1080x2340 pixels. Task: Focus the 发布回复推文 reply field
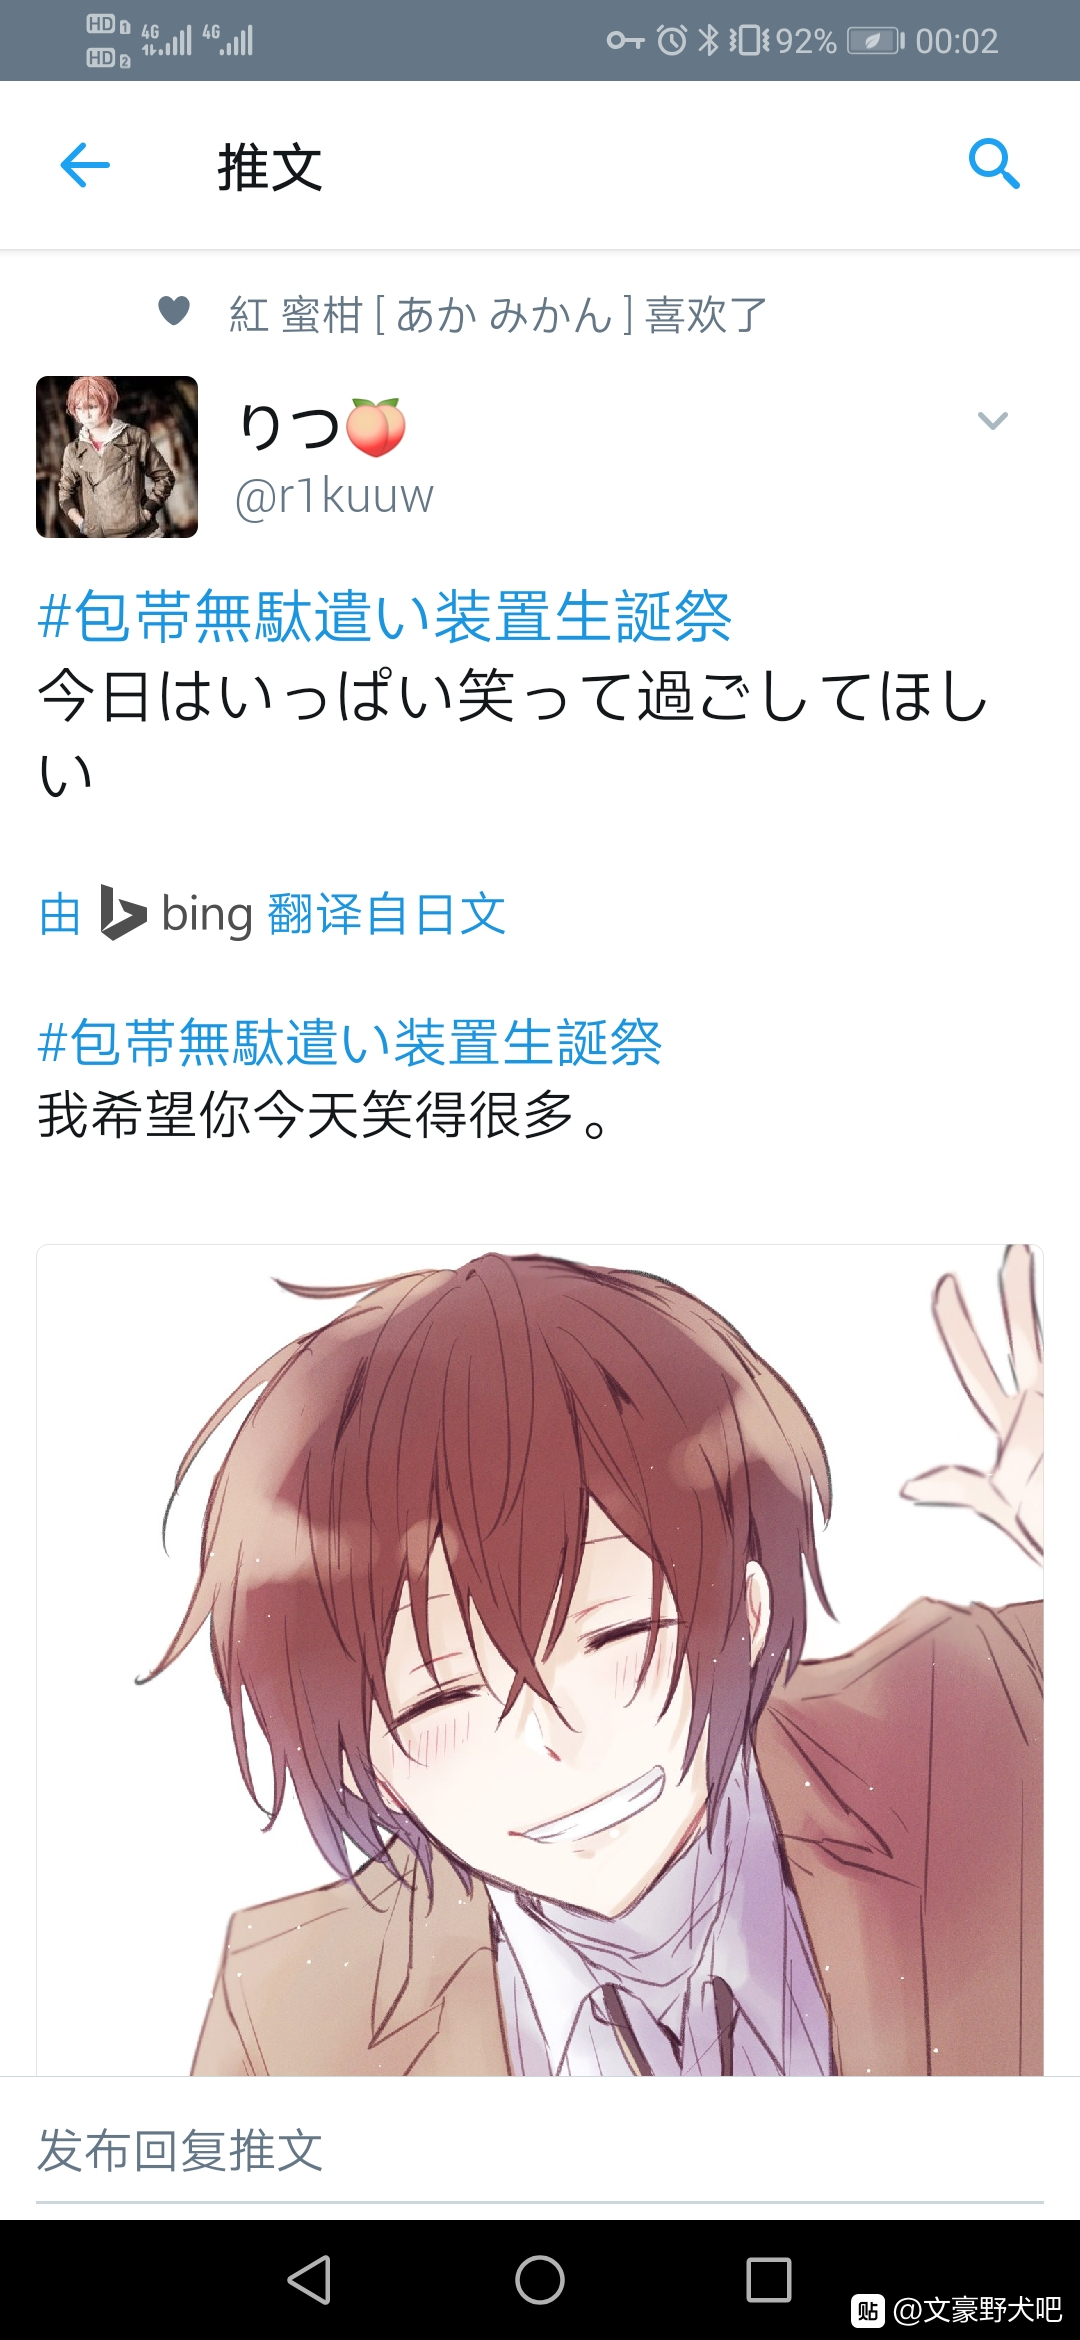[540, 2150]
